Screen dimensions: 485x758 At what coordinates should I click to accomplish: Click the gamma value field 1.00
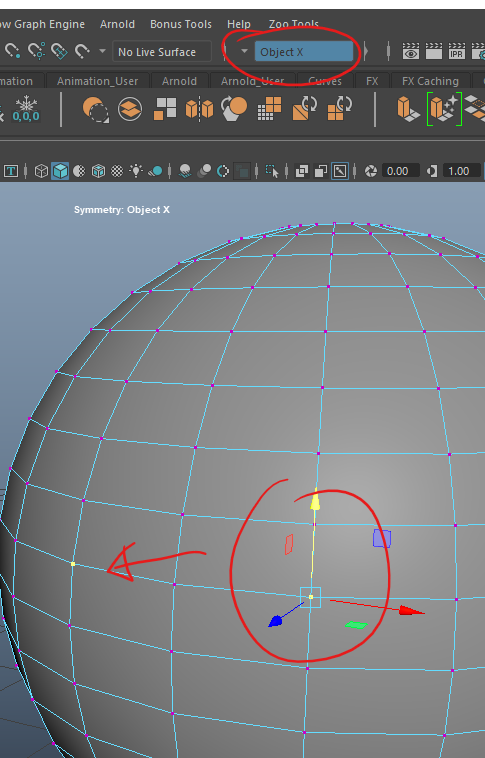pos(461,171)
